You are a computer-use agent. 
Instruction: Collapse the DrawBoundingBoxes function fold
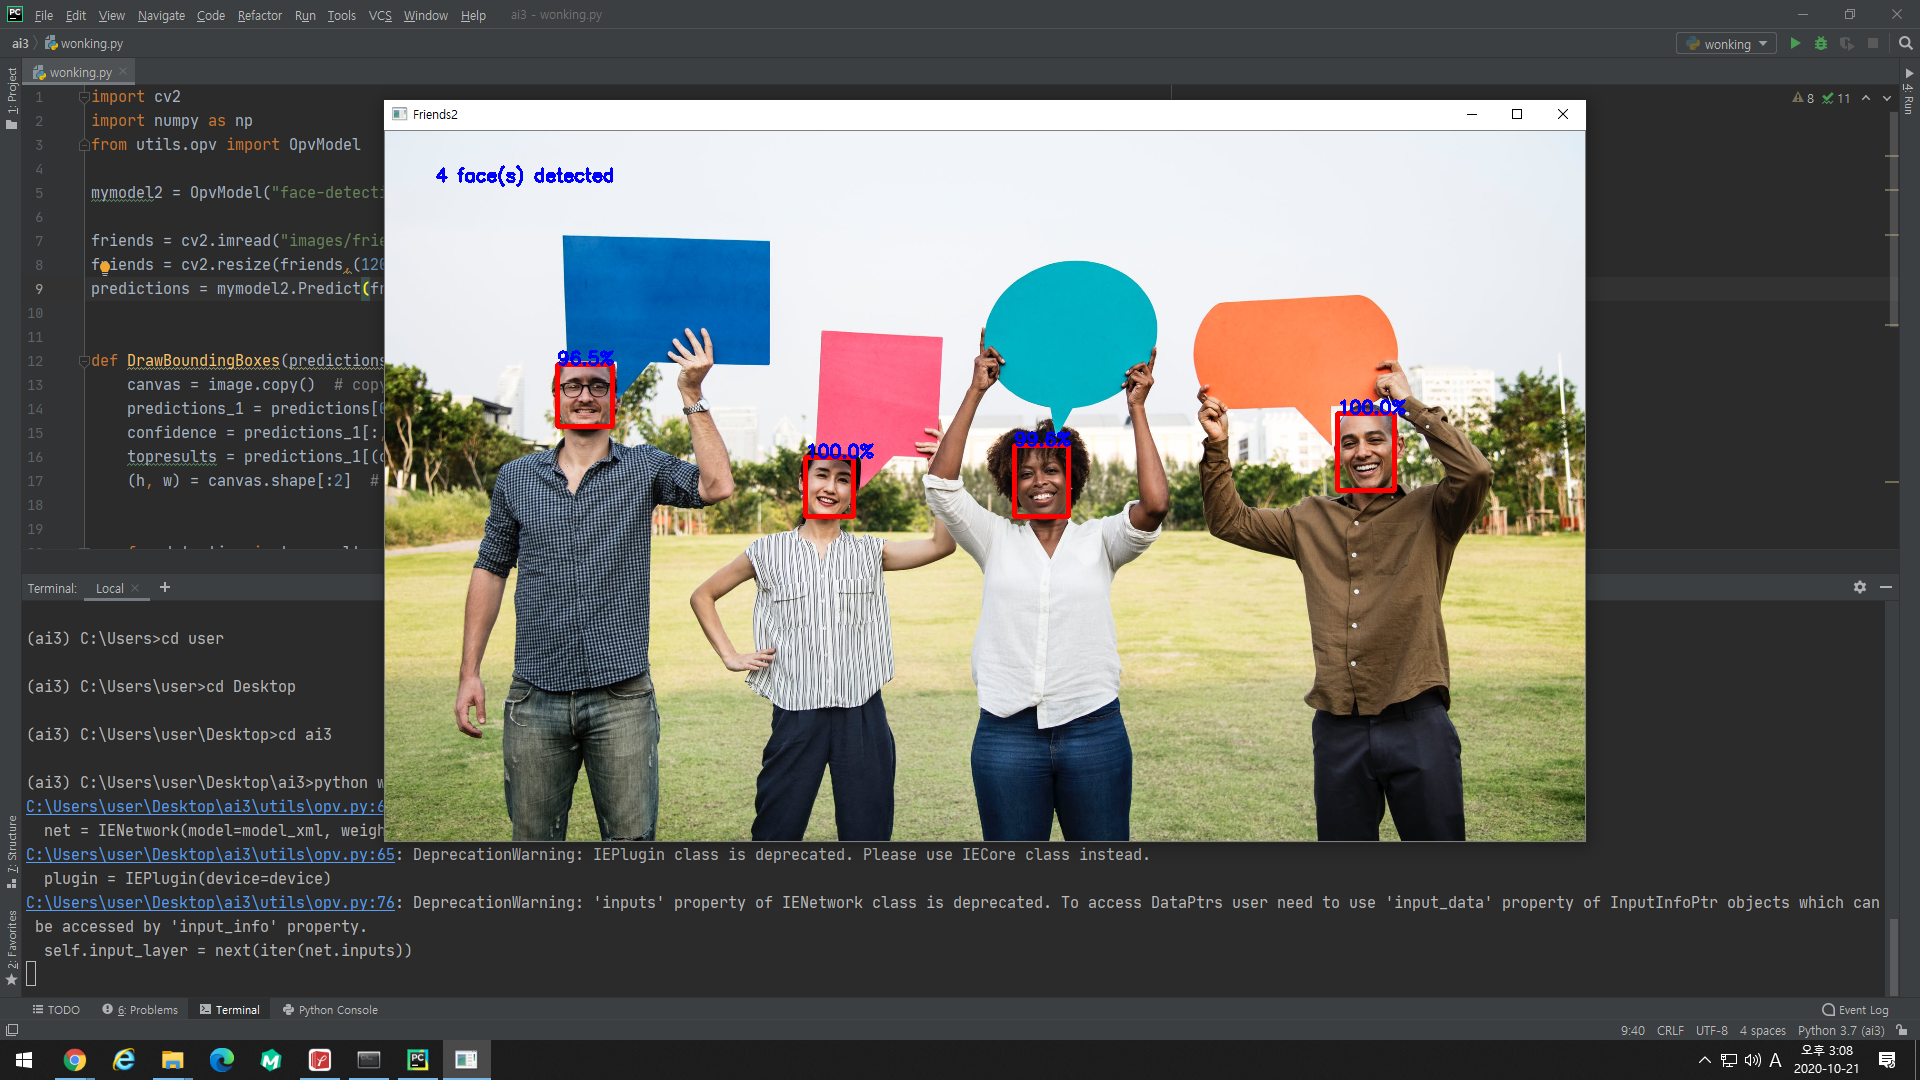pos(84,361)
